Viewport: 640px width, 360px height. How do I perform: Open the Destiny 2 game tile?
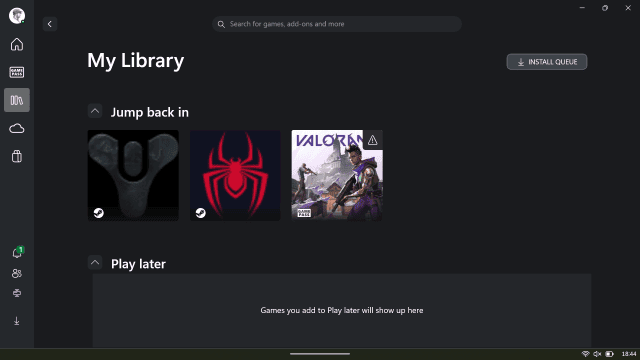click(x=133, y=176)
